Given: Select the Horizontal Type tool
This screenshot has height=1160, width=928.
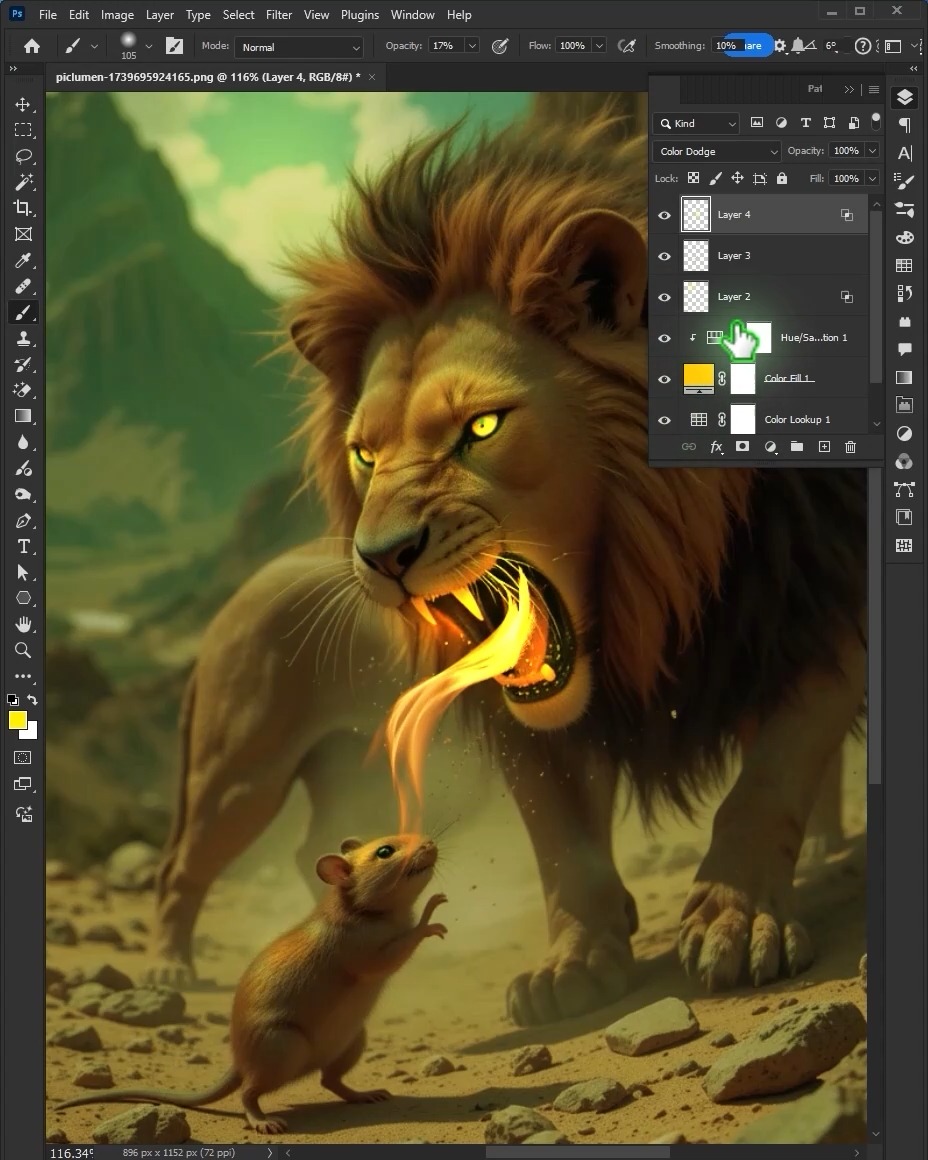Looking at the screenshot, I should pyautogui.click(x=23, y=547).
